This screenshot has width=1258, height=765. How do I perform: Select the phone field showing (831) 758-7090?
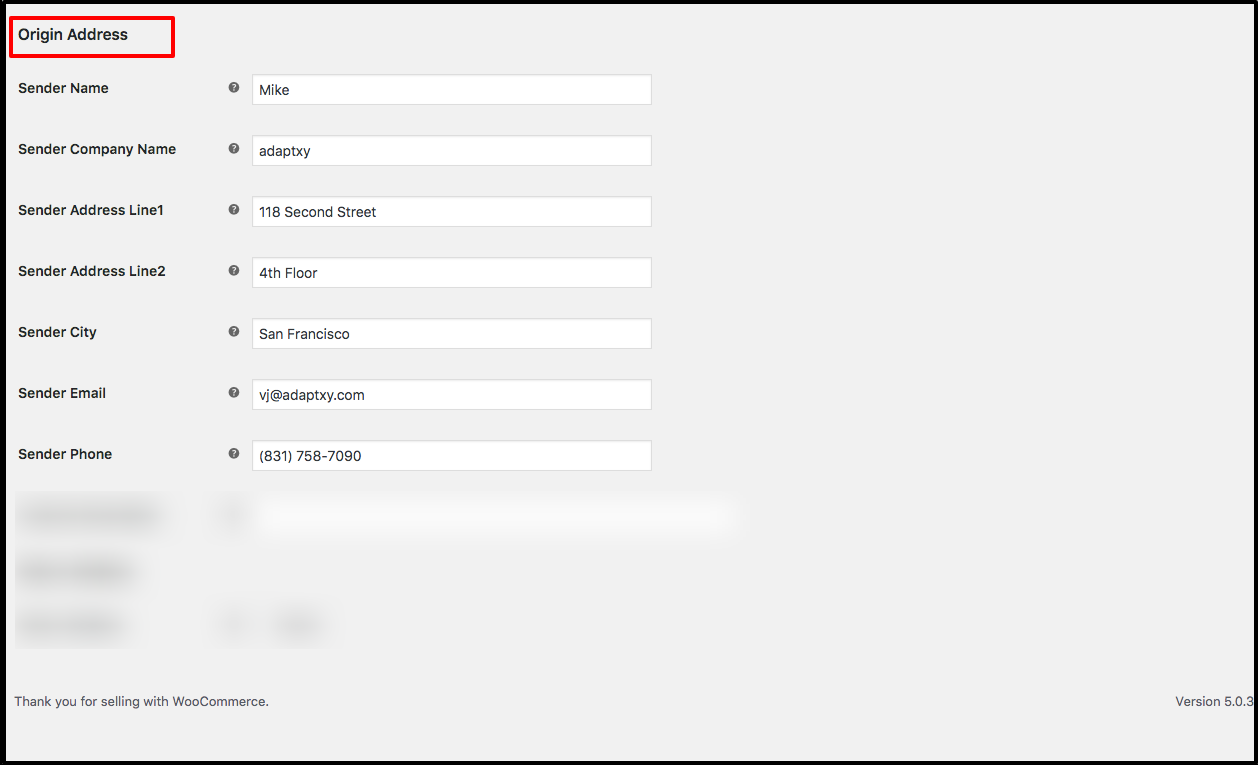[x=452, y=455]
